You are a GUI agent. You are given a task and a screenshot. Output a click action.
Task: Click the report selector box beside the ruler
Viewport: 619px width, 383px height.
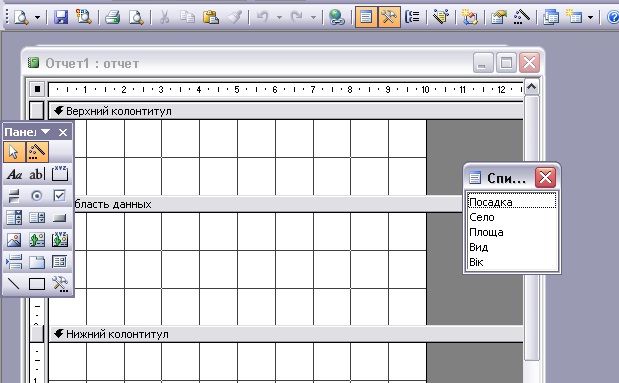click(x=37, y=89)
